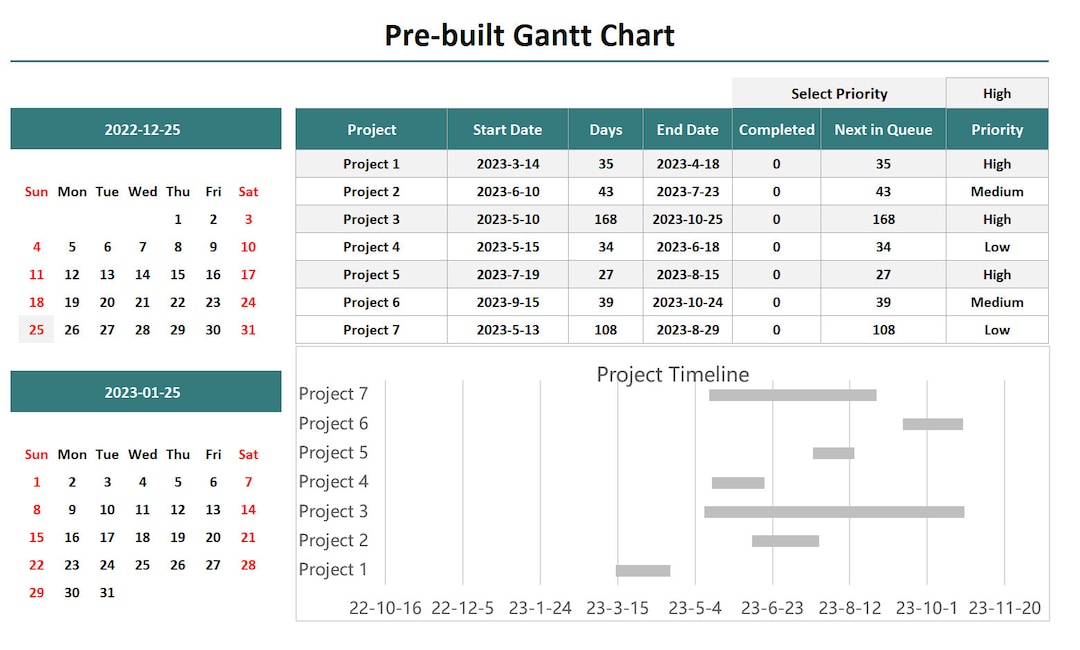
Task: Select the 23-3-15 axis label on the chart
Action: (x=617, y=607)
